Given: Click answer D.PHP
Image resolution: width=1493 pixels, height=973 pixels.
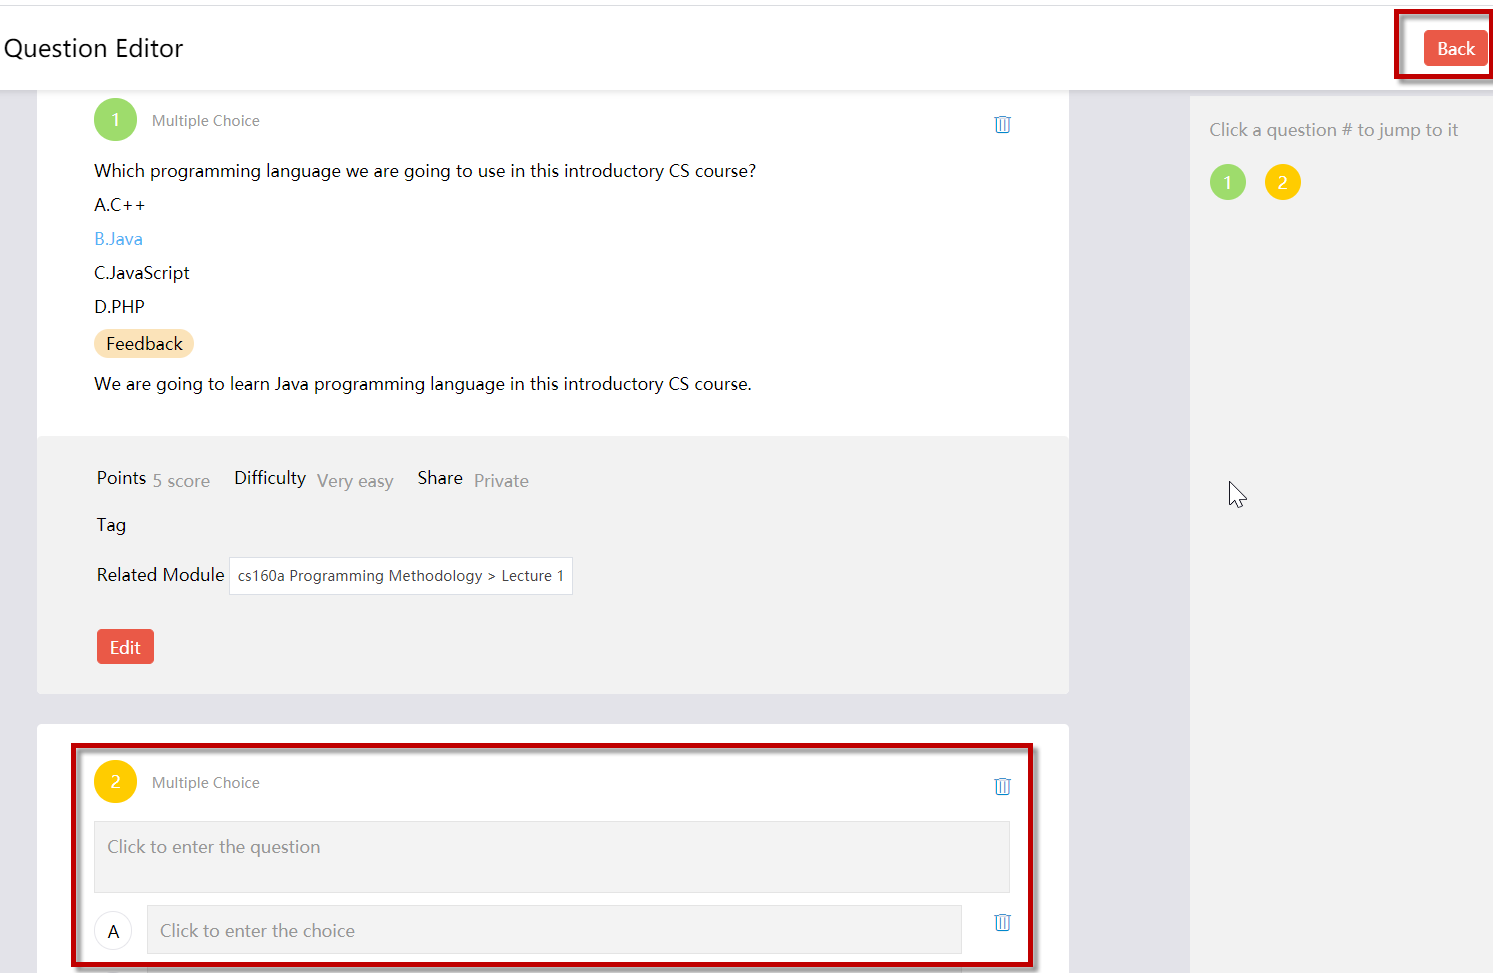Looking at the screenshot, I should 119,307.
